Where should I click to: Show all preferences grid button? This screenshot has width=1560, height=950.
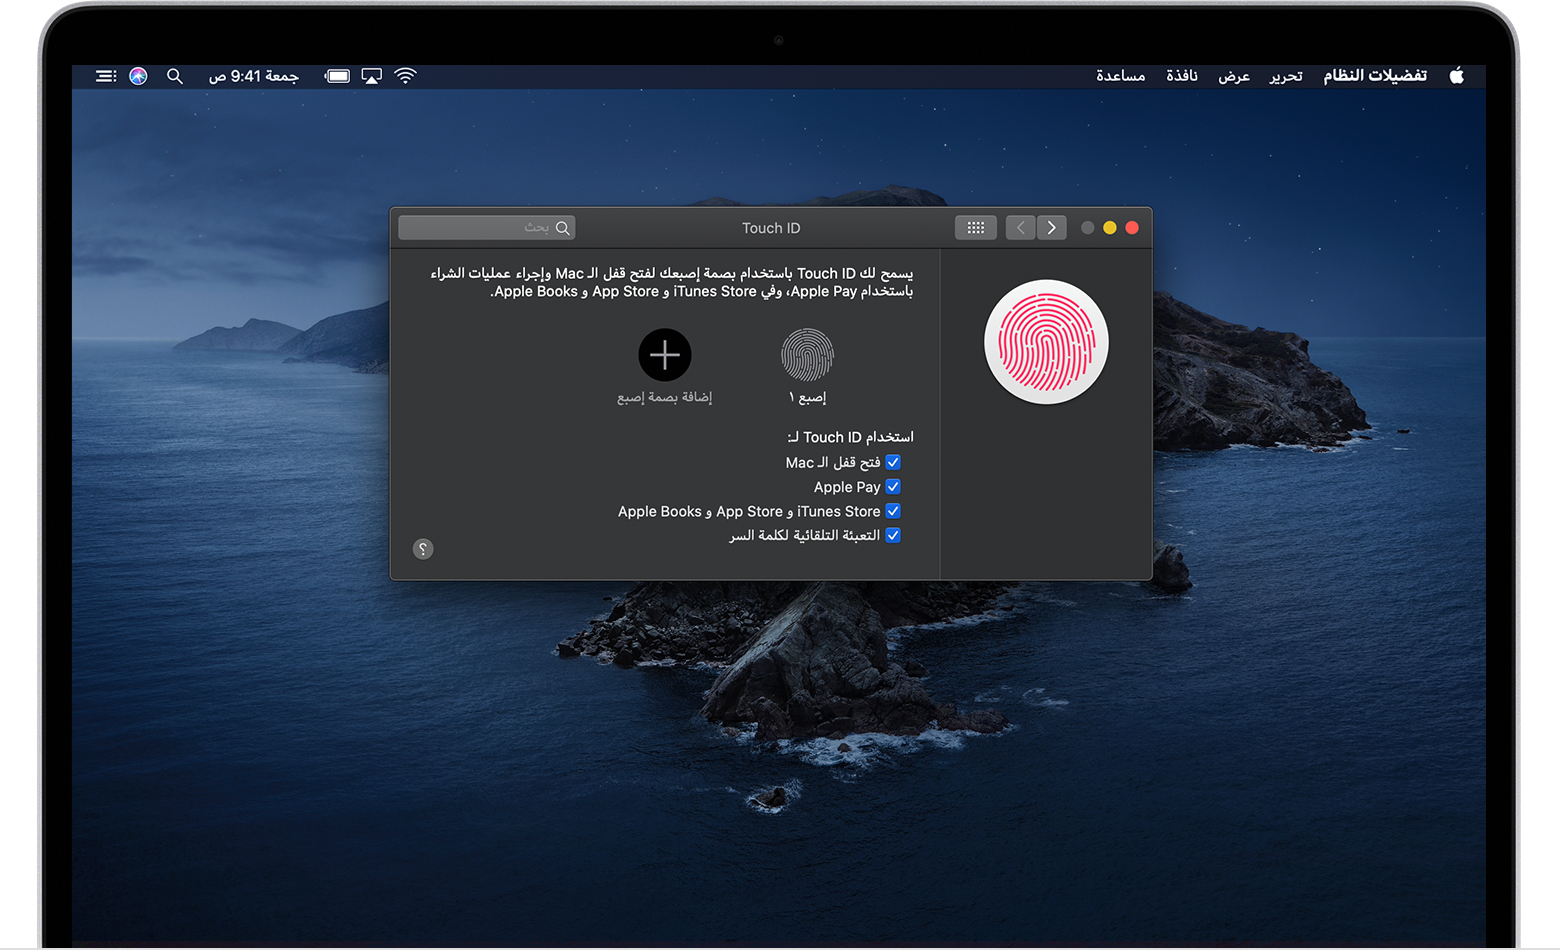click(x=976, y=228)
